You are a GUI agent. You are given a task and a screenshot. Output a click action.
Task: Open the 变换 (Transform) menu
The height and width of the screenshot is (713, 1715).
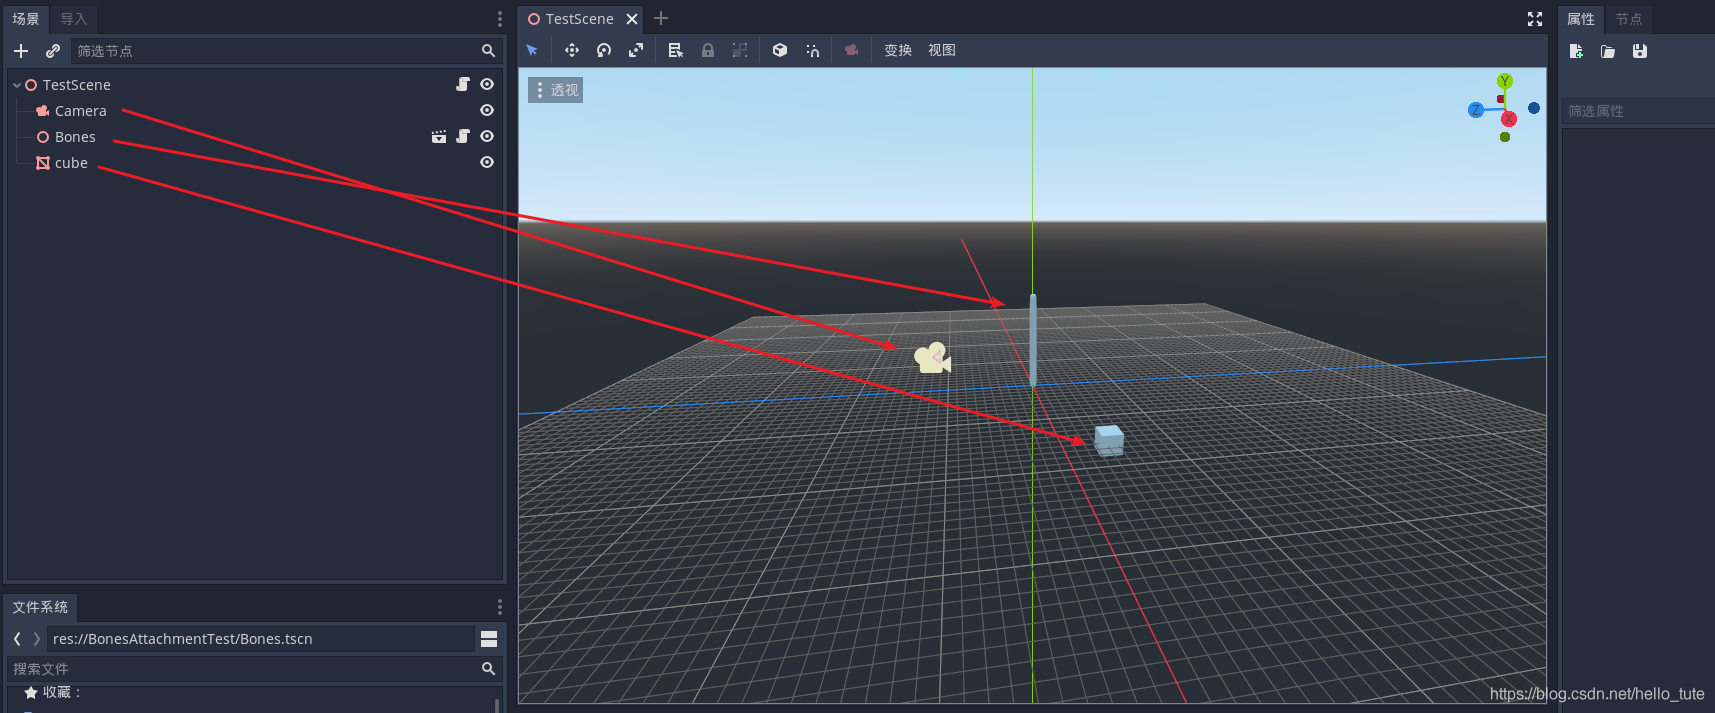[898, 50]
